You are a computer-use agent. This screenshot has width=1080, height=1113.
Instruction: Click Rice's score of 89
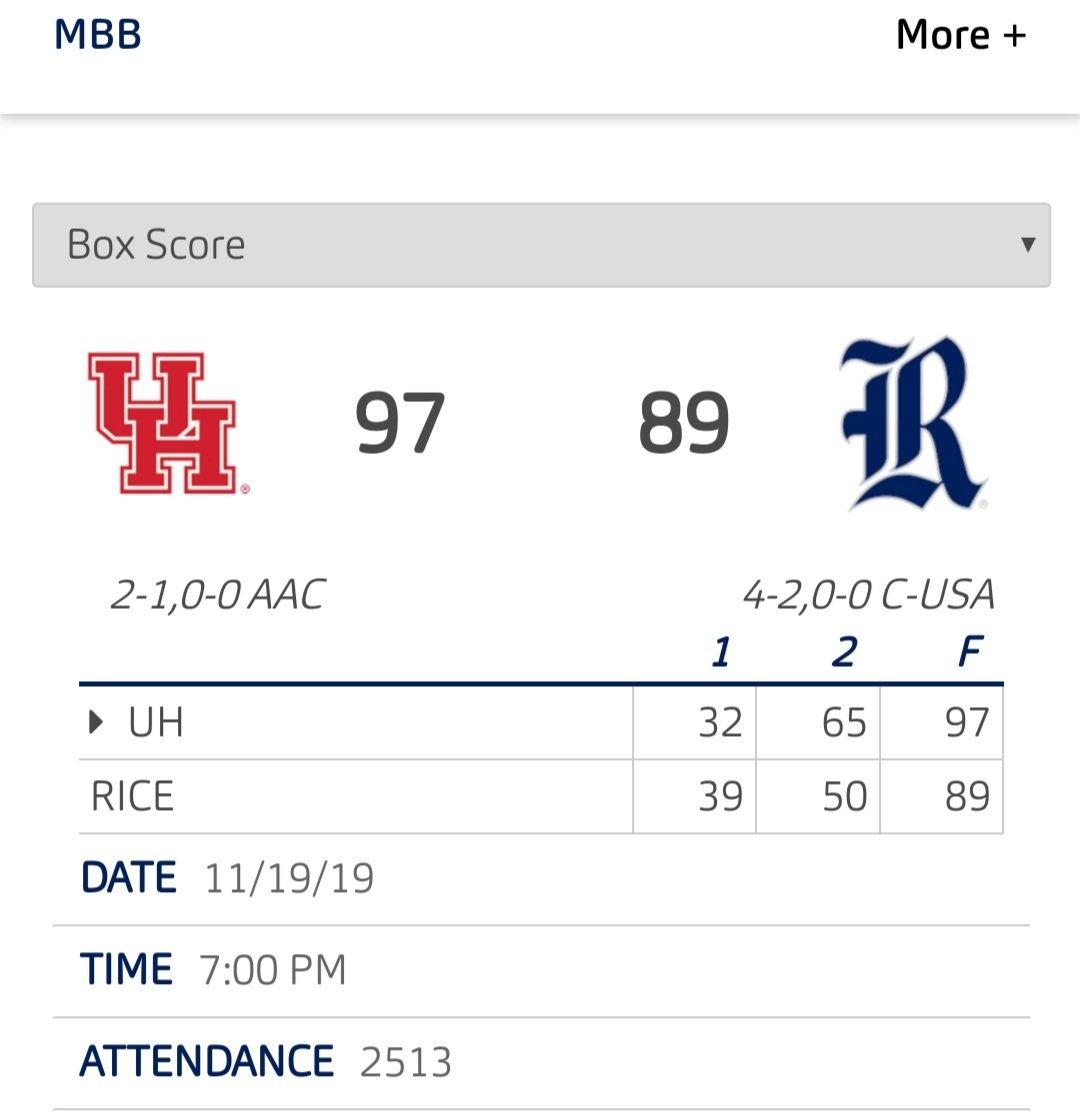pyautogui.click(x=684, y=423)
